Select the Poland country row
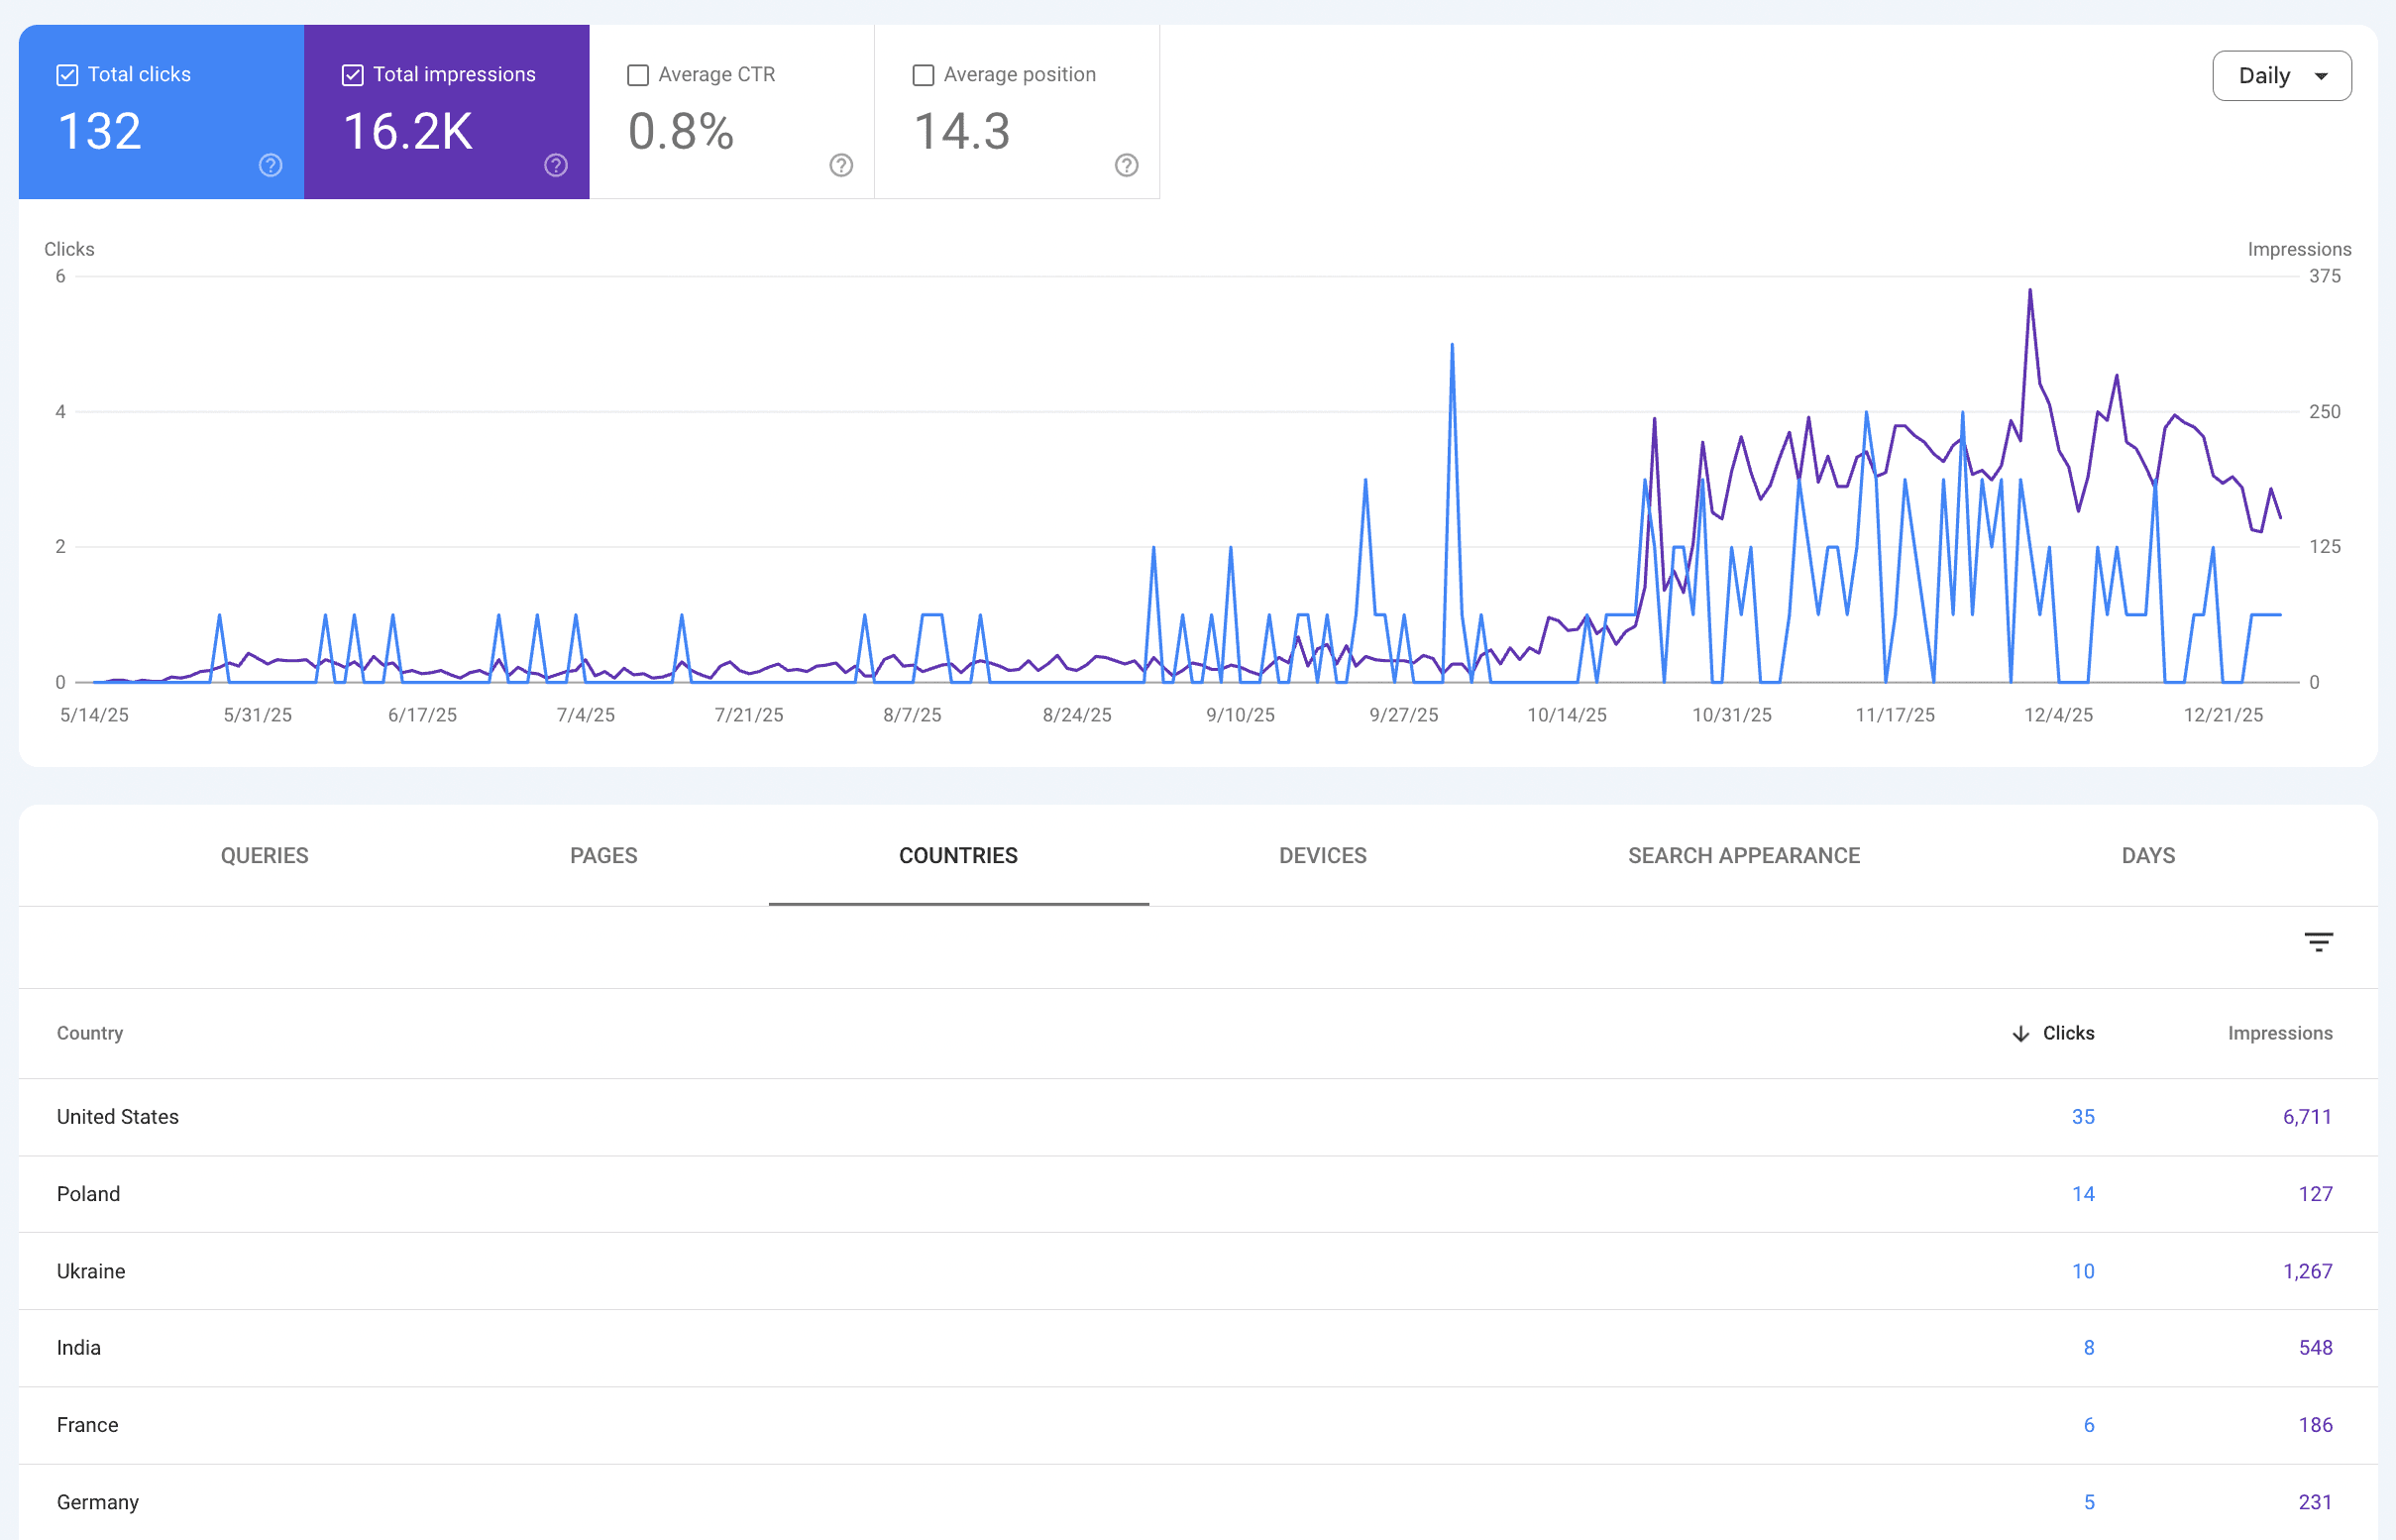 tap(88, 1193)
